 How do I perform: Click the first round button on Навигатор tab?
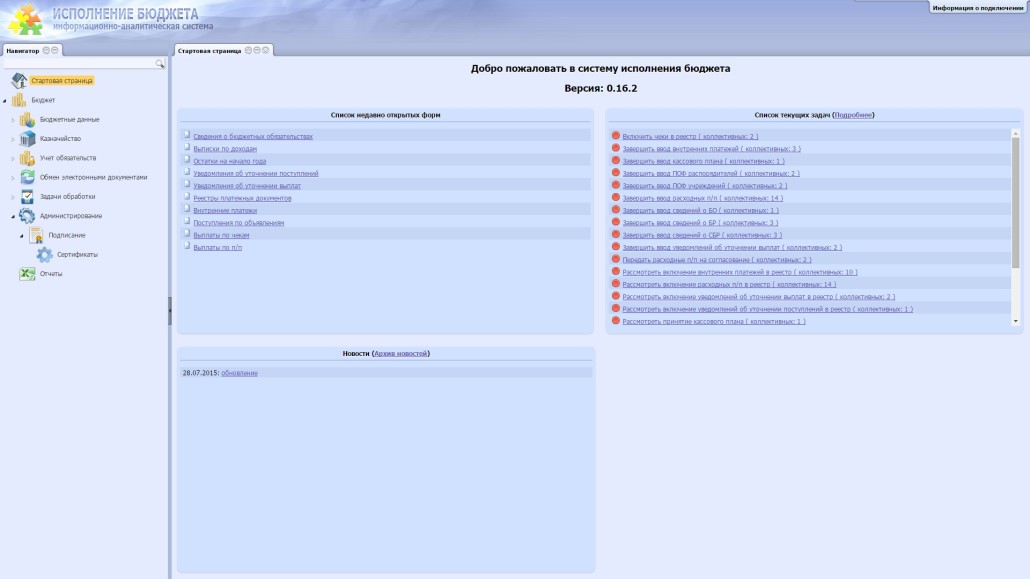pos(46,50)
